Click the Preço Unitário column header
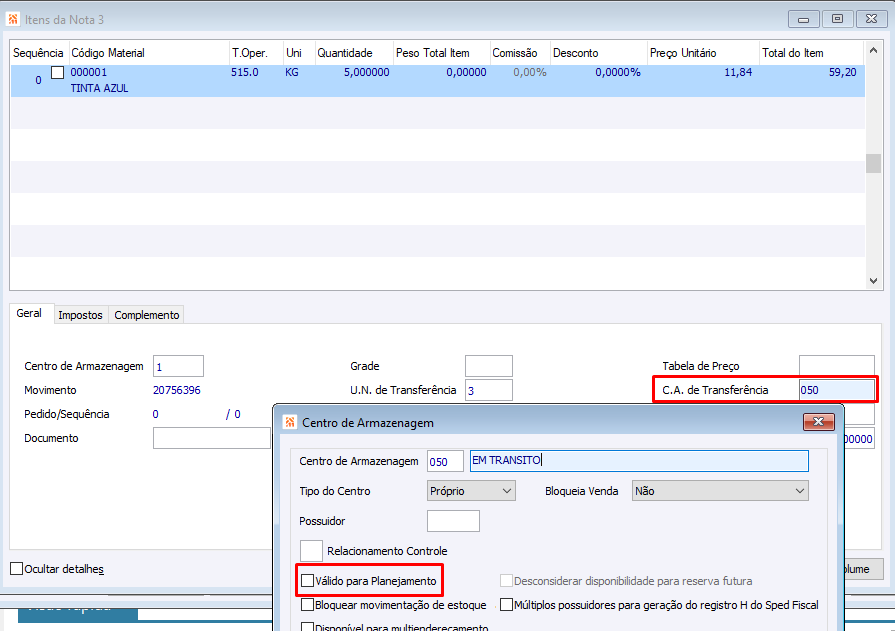This screenshot has width=895, height=631. point(703,53)
